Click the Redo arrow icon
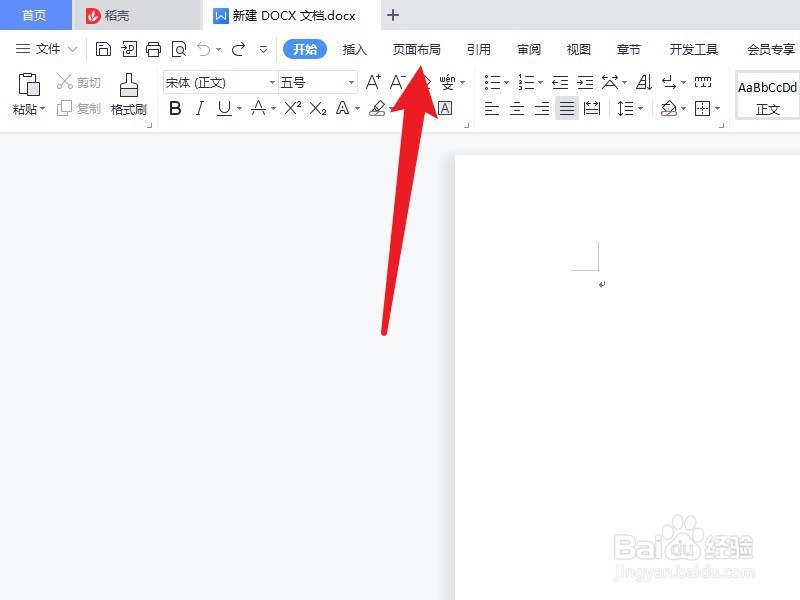 tap(238, 49)
